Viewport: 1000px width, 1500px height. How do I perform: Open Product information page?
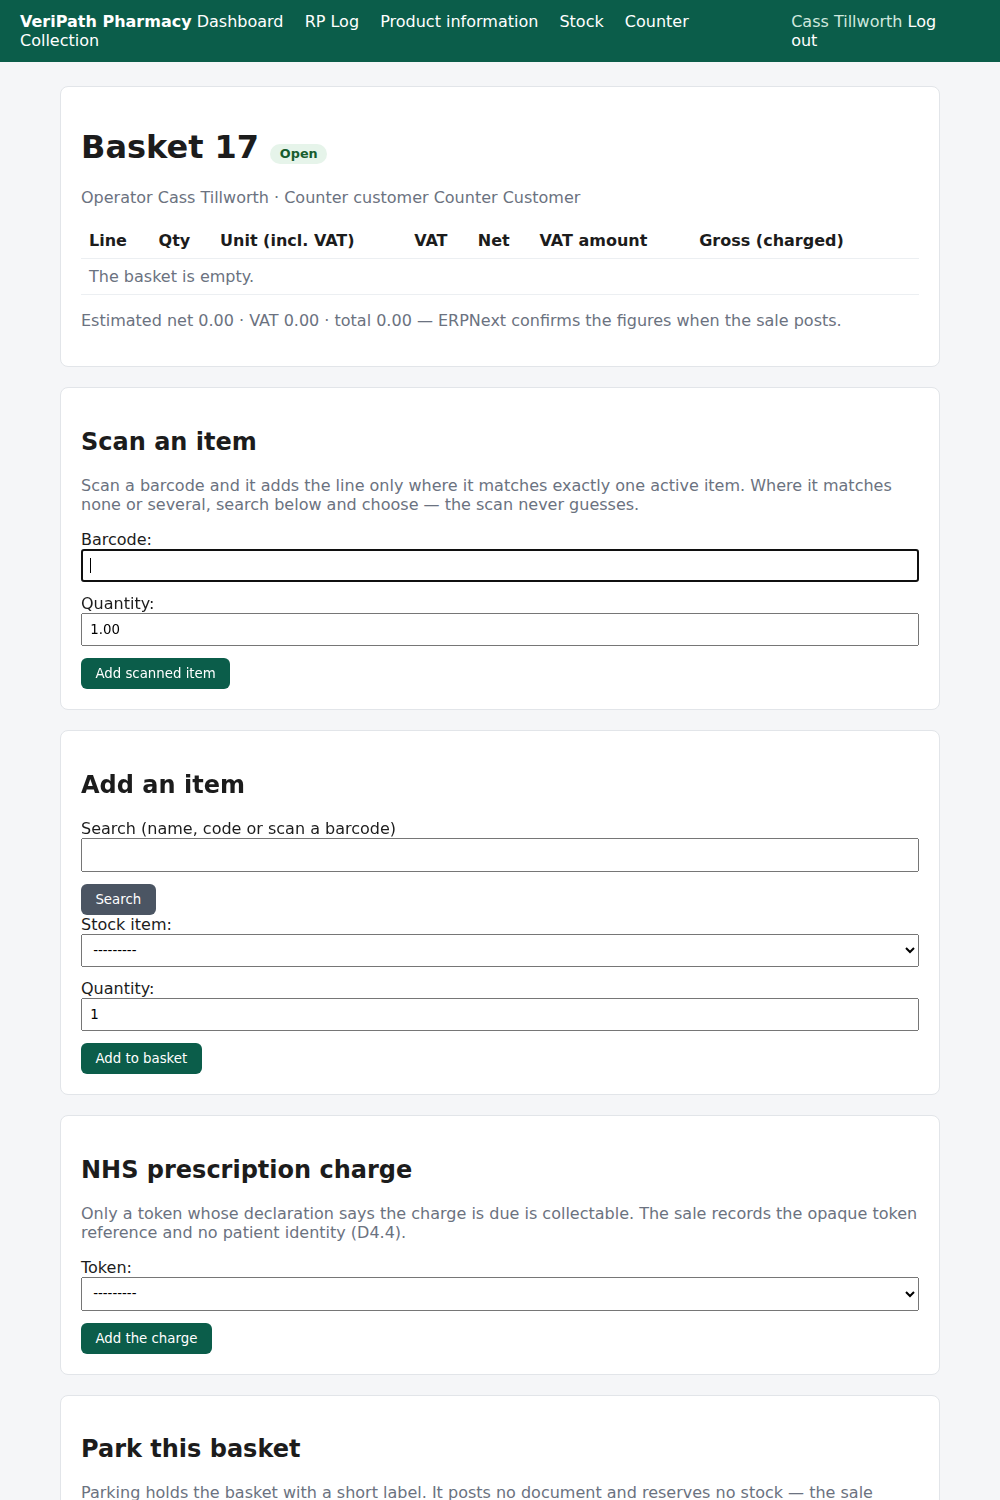[459, 21]
